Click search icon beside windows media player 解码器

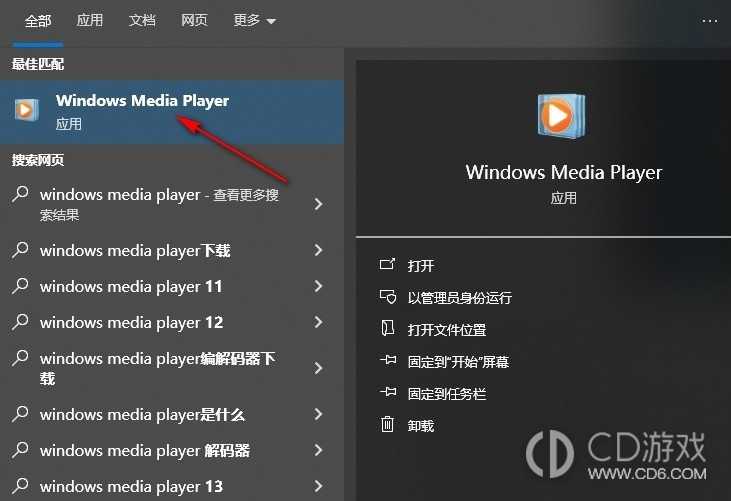click(x=21, y=450)
